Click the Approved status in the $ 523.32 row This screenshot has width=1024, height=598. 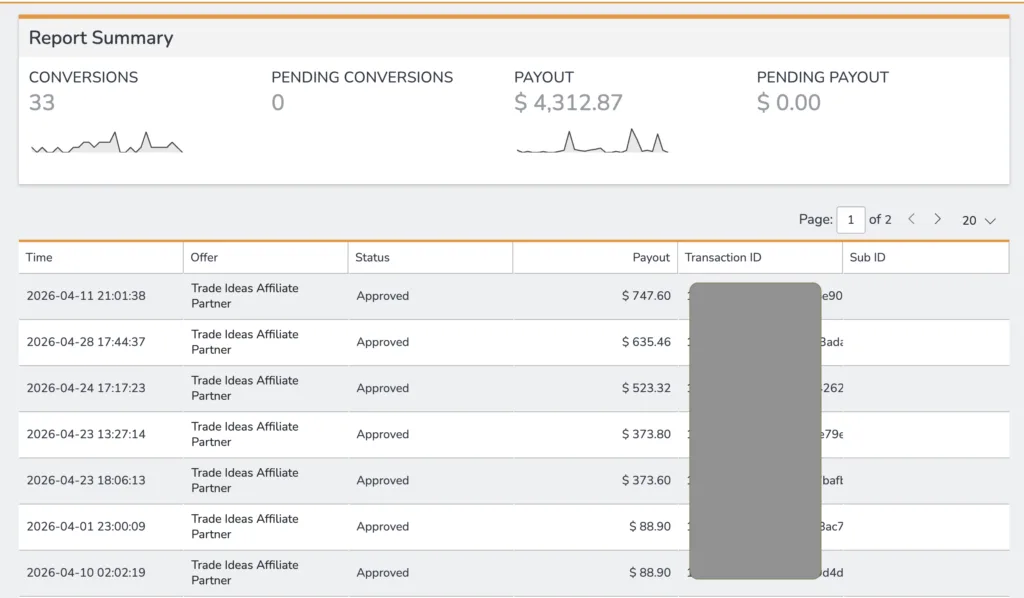(383, 388)
